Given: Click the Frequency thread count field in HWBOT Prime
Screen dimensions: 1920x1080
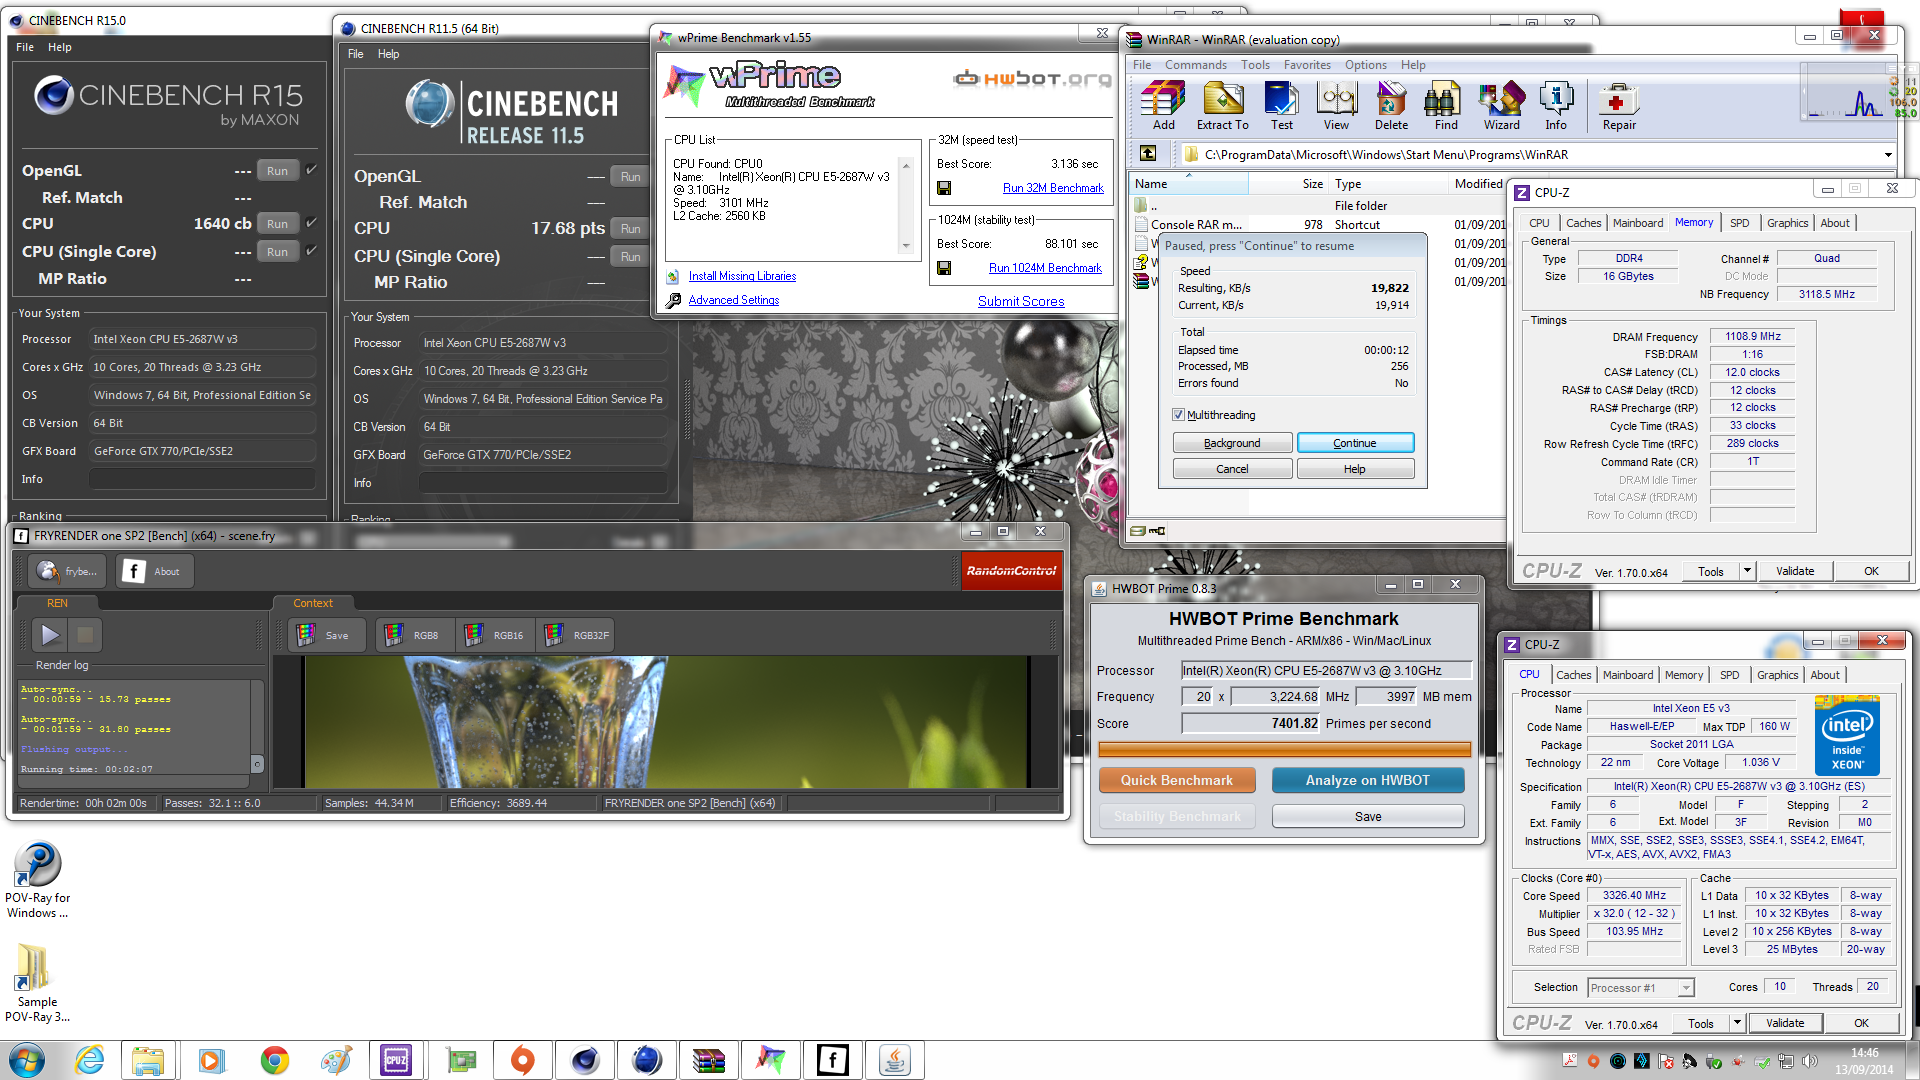Looking at the screenshot, I should (x=1197, y=697).
